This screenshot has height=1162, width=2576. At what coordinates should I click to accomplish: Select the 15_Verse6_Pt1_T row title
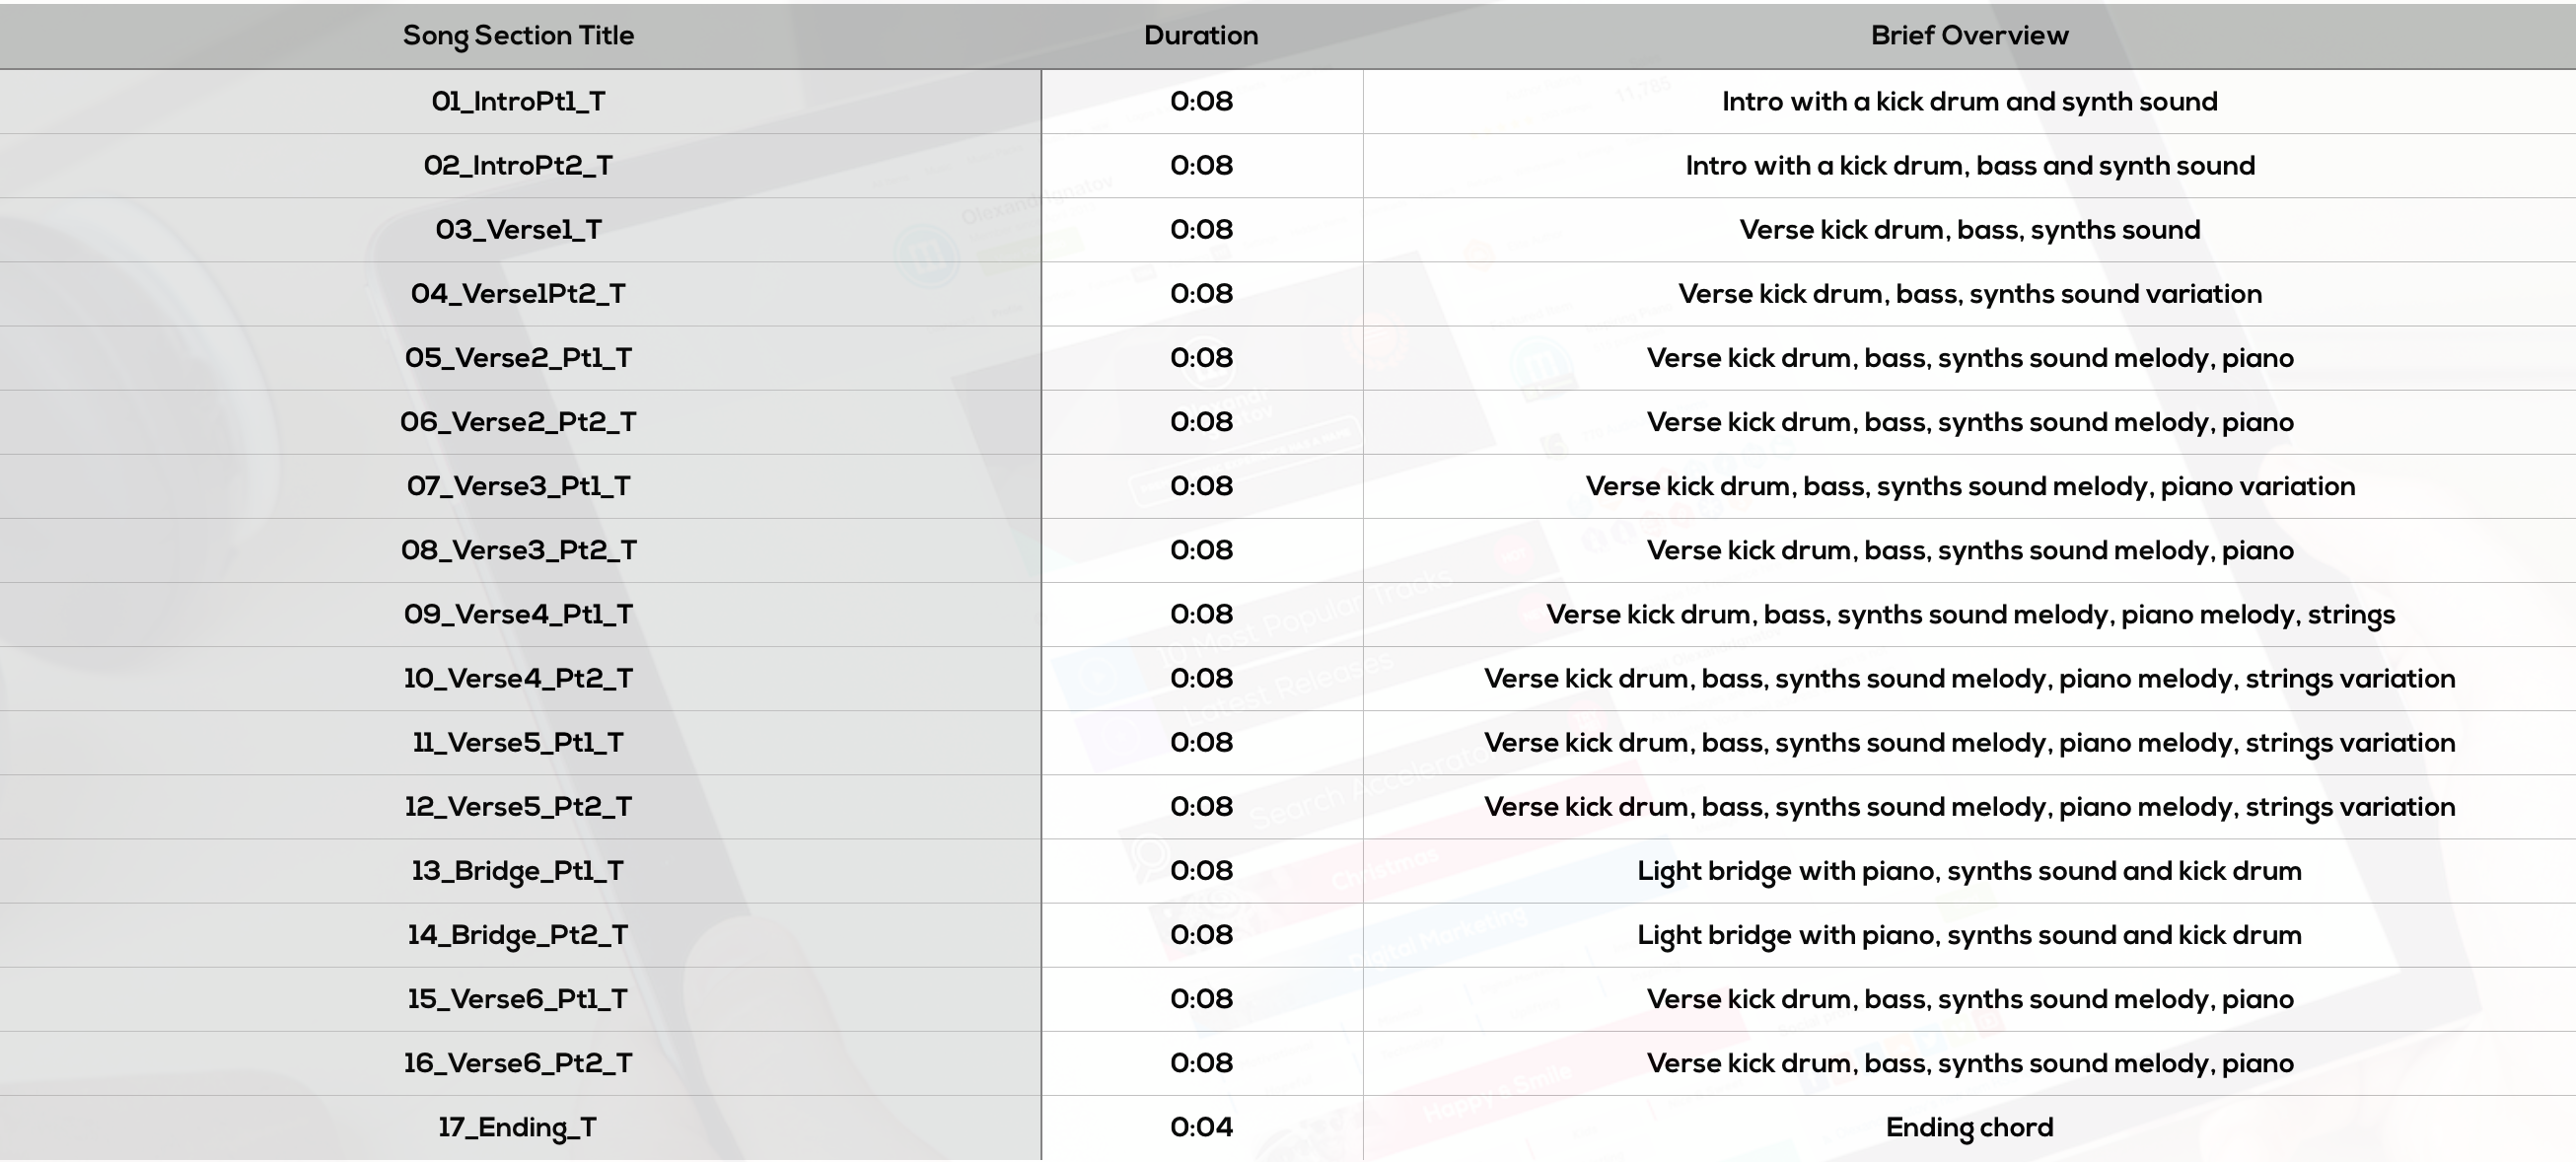[x=518, y=998]
